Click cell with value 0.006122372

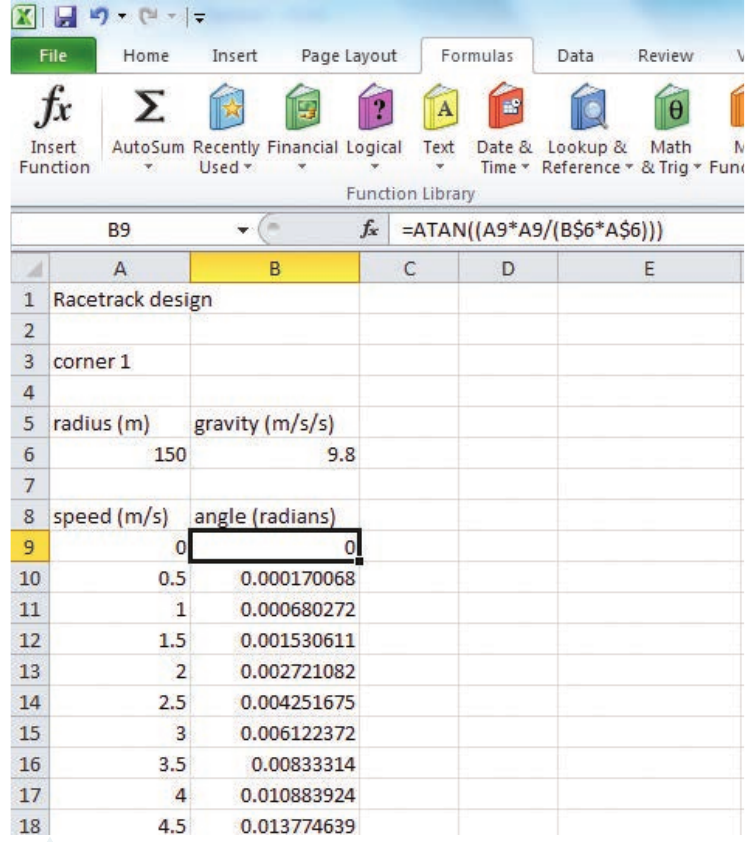coord(274,733)
